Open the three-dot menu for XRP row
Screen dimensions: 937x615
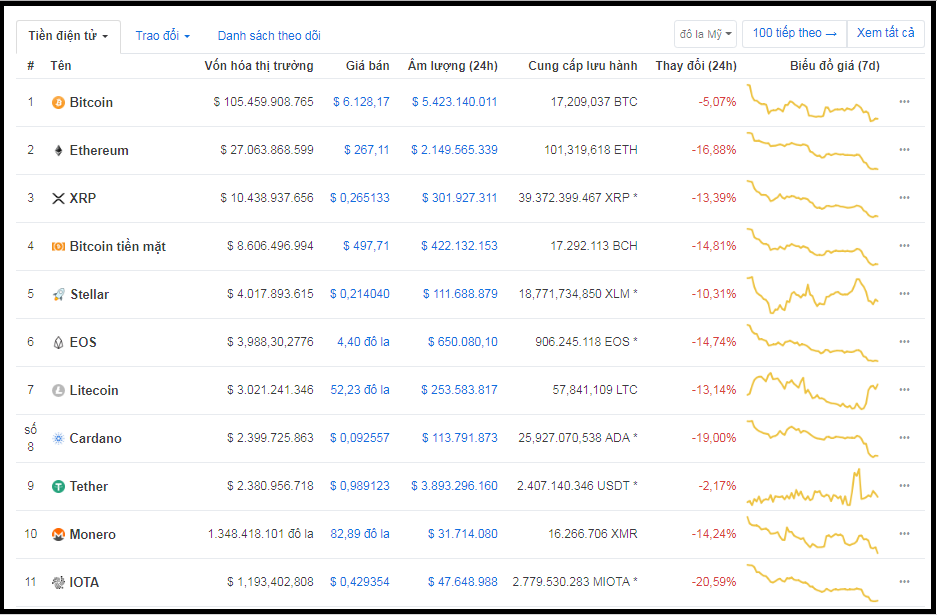[x=904, y=197]
